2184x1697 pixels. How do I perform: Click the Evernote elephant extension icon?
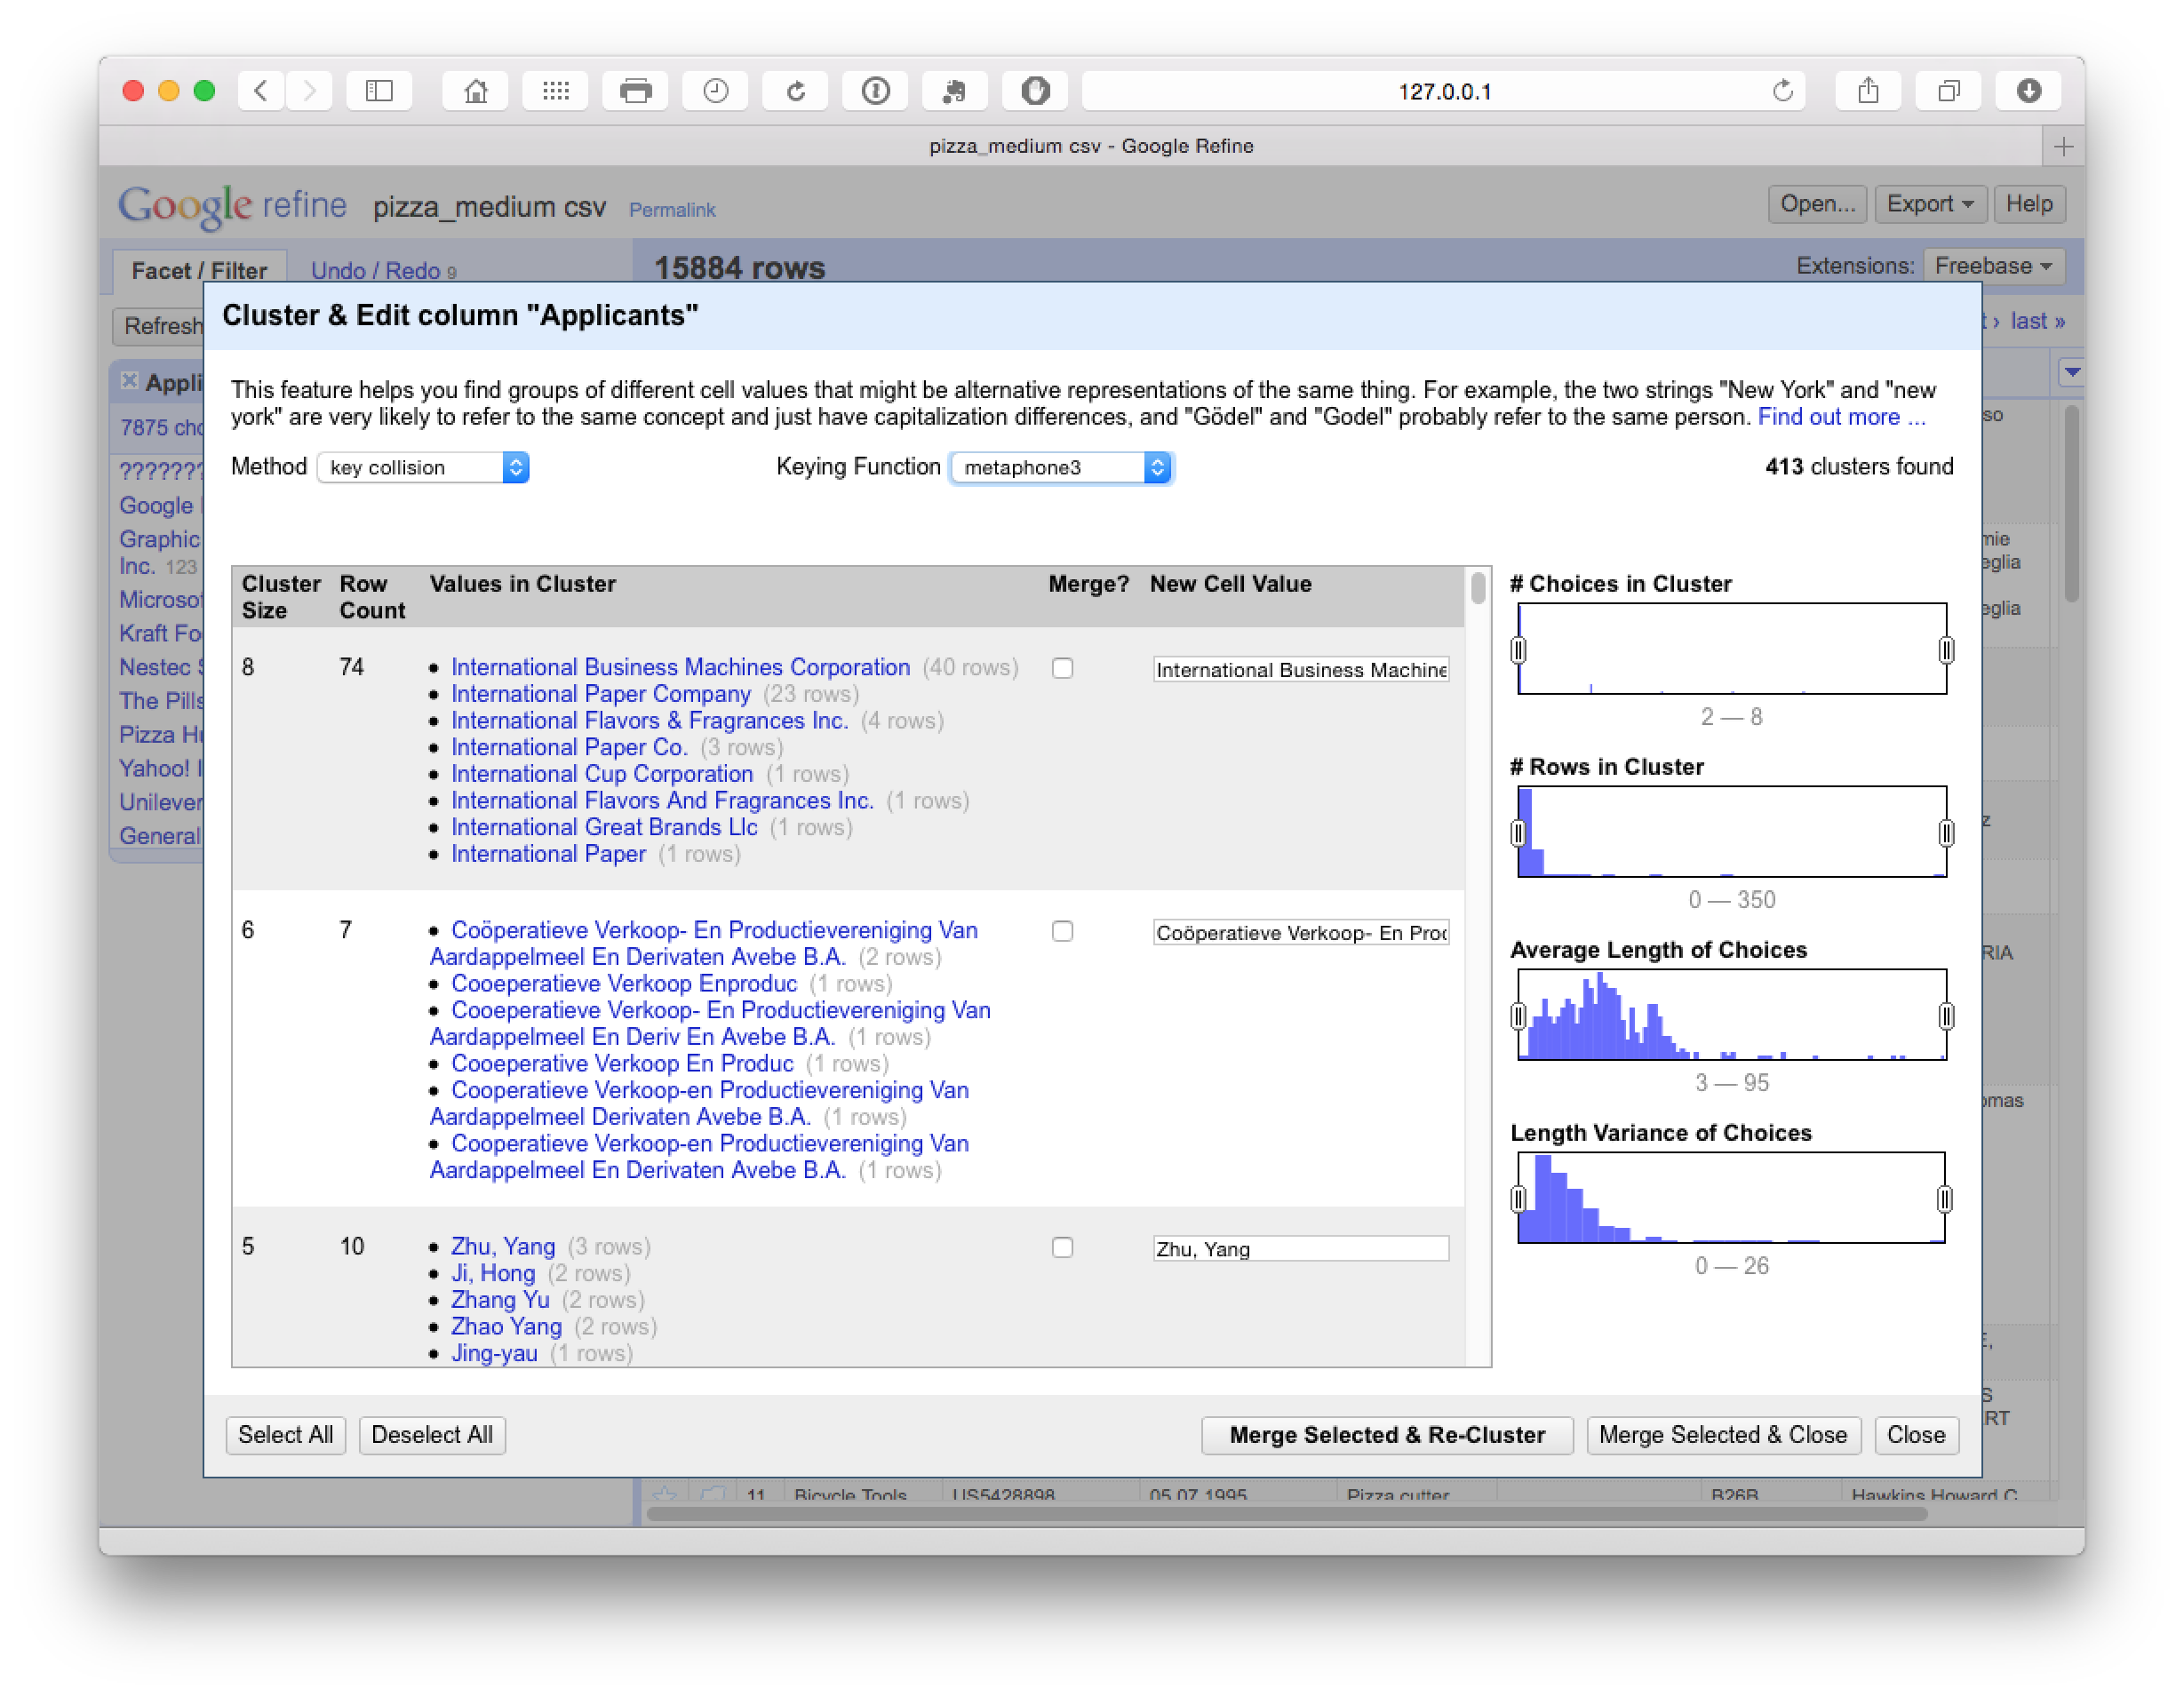[x=955, y=91]
